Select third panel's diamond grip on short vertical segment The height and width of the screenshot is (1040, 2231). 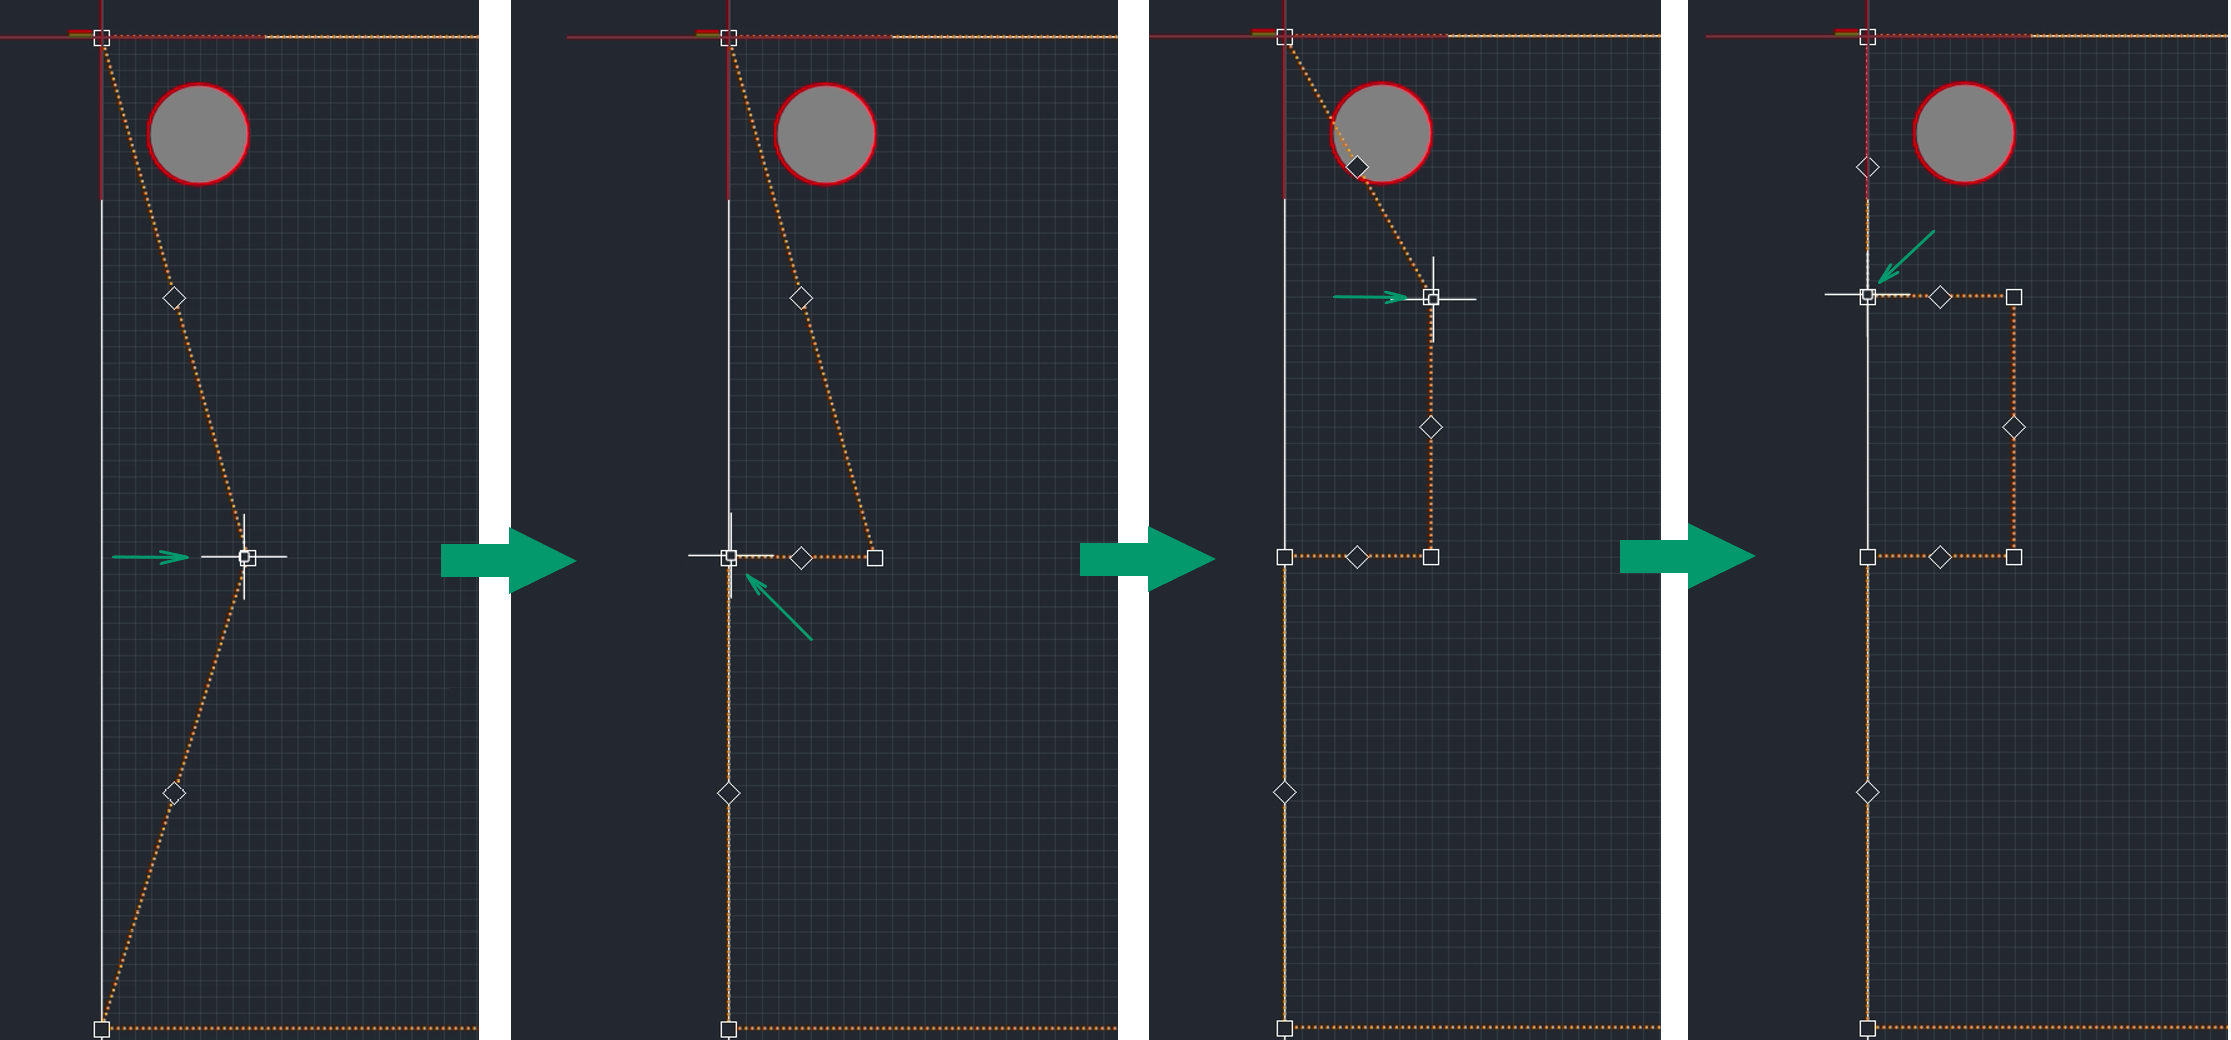point(1431,427)
